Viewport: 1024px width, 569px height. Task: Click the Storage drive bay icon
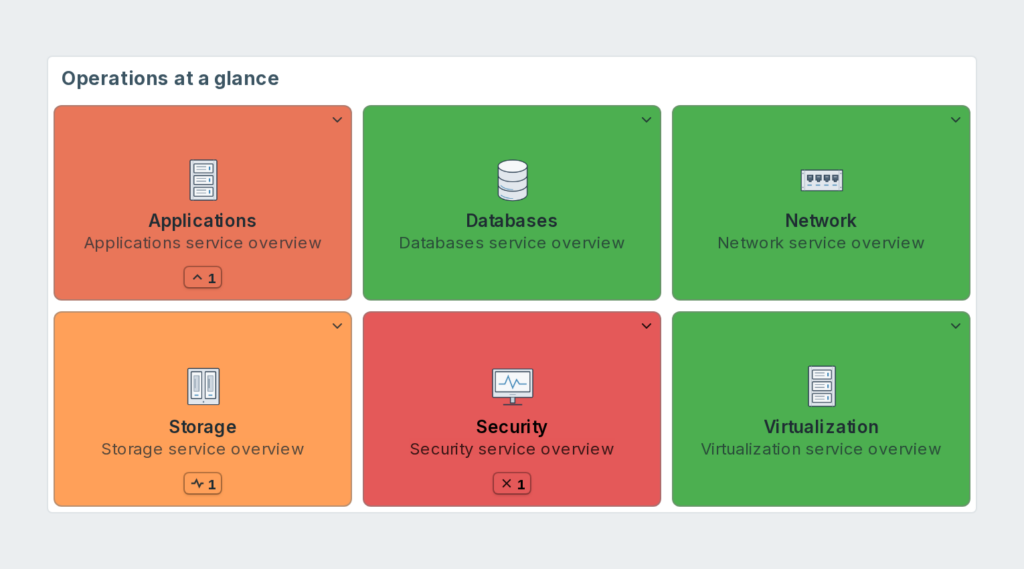(203, 386)
